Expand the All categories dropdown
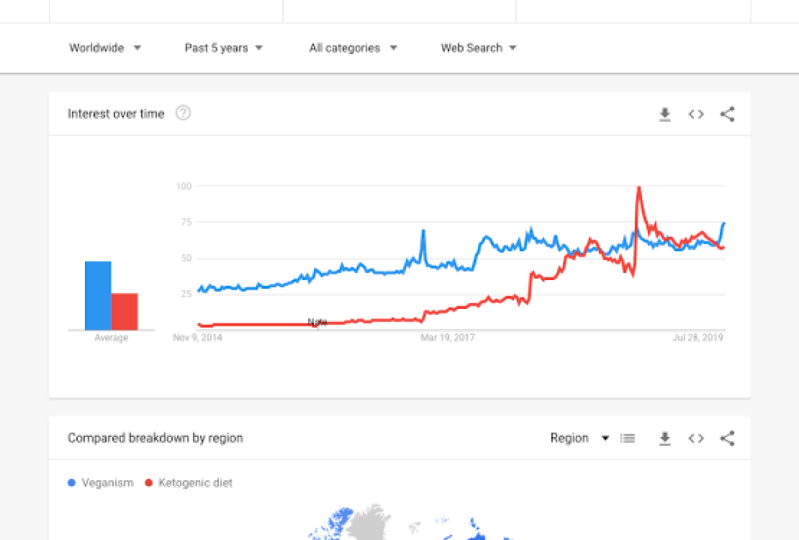The width and height of the screenshot is (799, 540). click(353, 48)
